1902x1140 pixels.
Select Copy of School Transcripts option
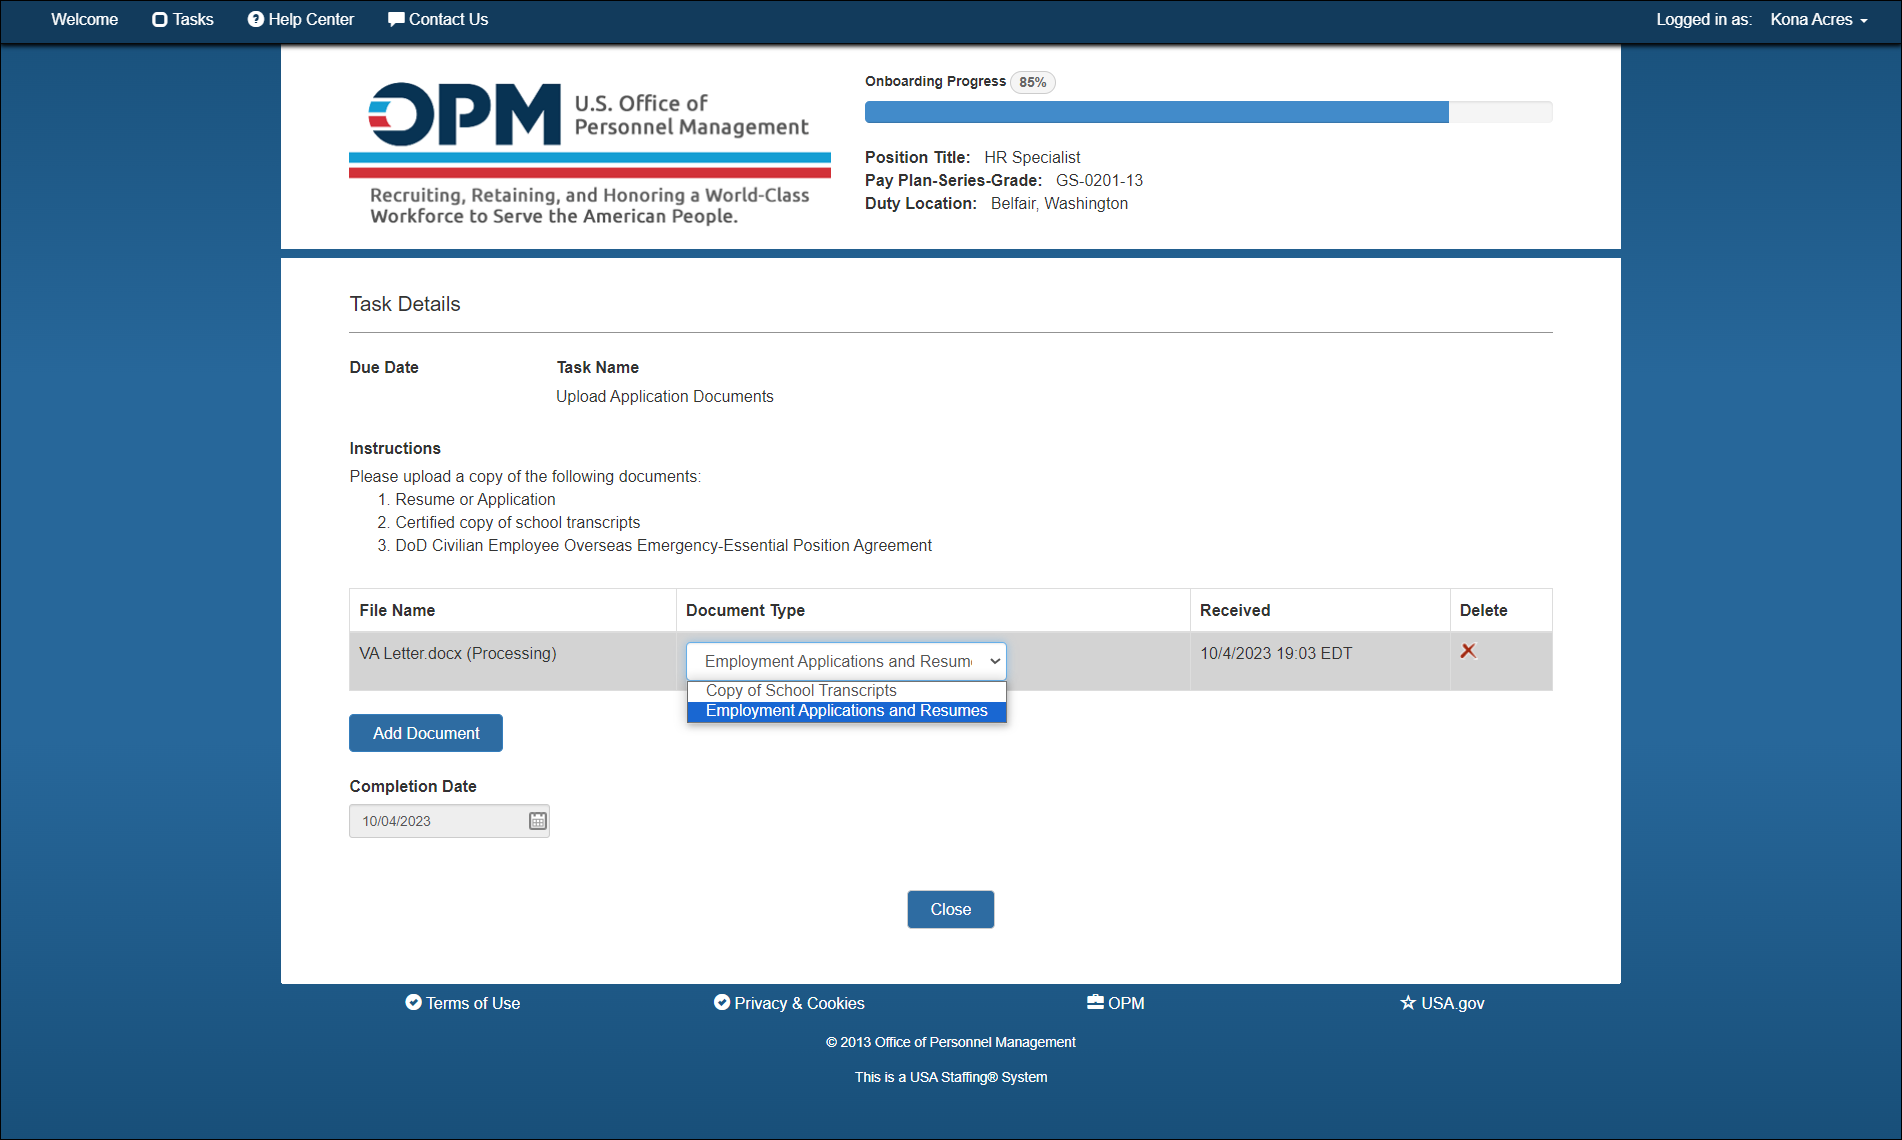coord(846,691)
